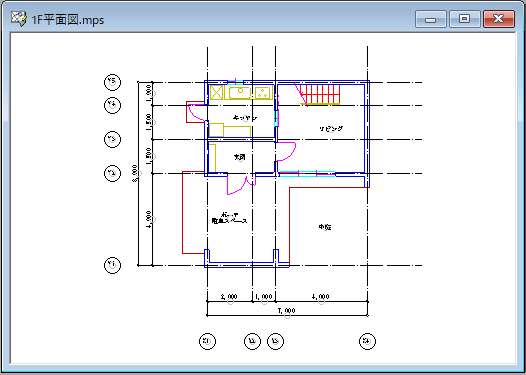The image size is (526, 375).
Task: Select the Y1 grid axis bubble
Action: [x=112, y=265]
